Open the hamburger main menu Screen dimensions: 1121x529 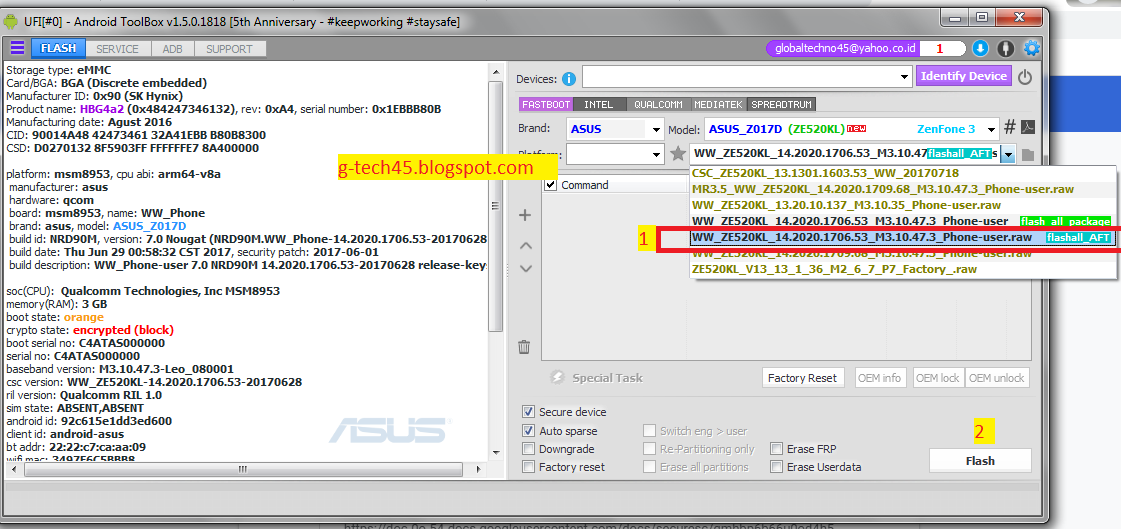coord(18,49)
